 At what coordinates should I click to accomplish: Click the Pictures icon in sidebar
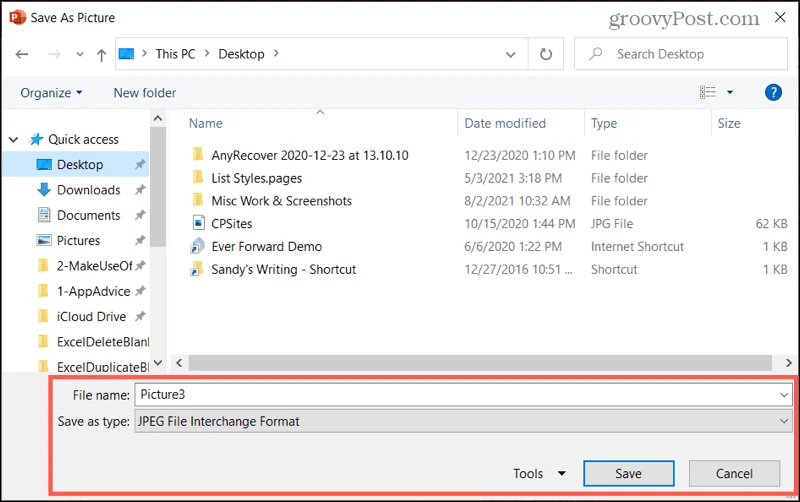[44, 240]
